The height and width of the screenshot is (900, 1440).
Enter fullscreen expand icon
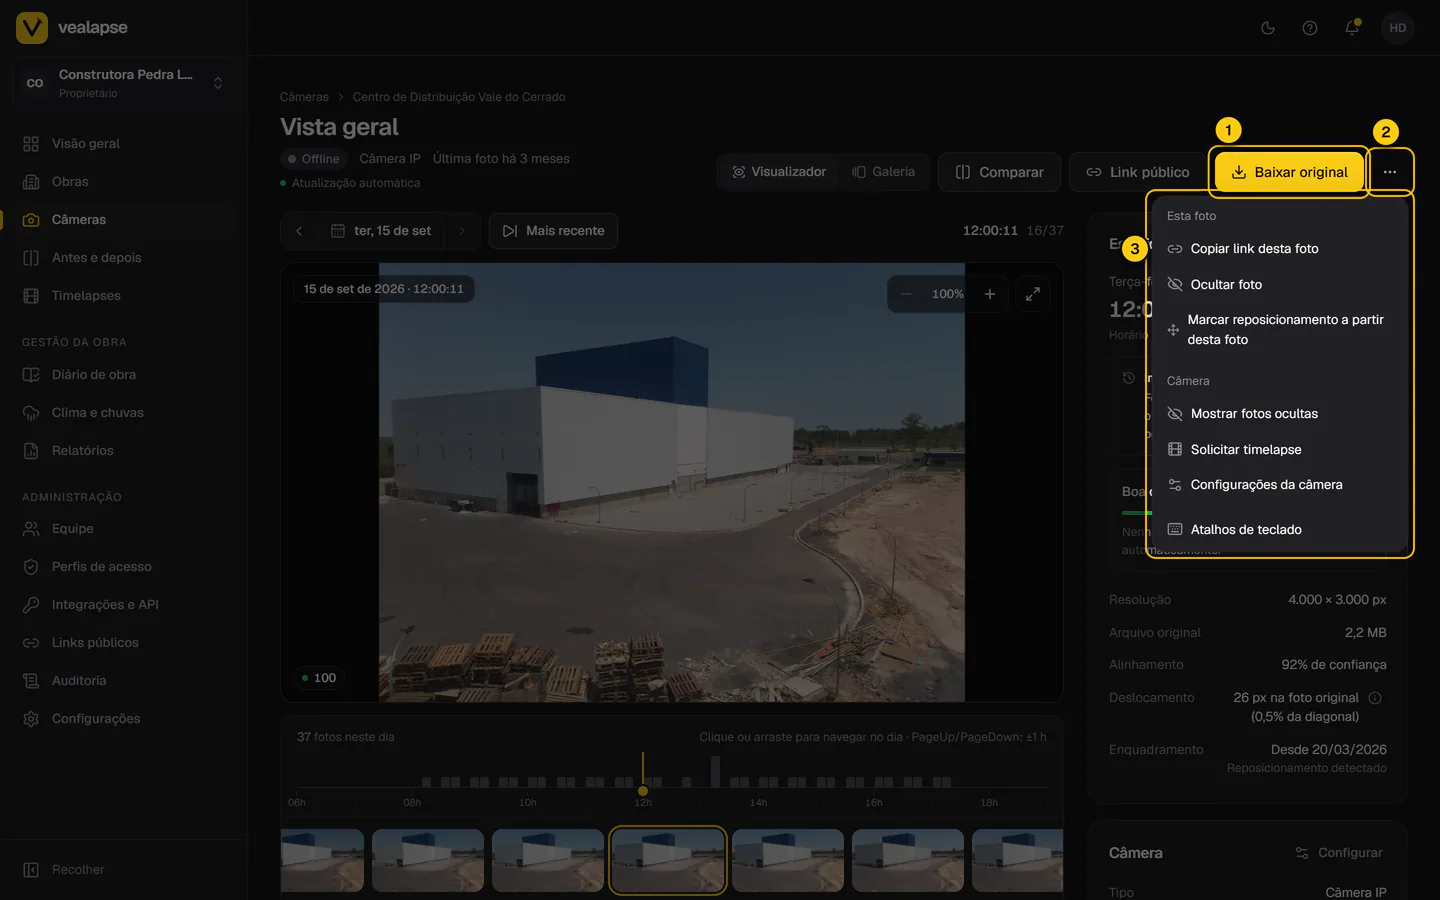[1033, 294]
